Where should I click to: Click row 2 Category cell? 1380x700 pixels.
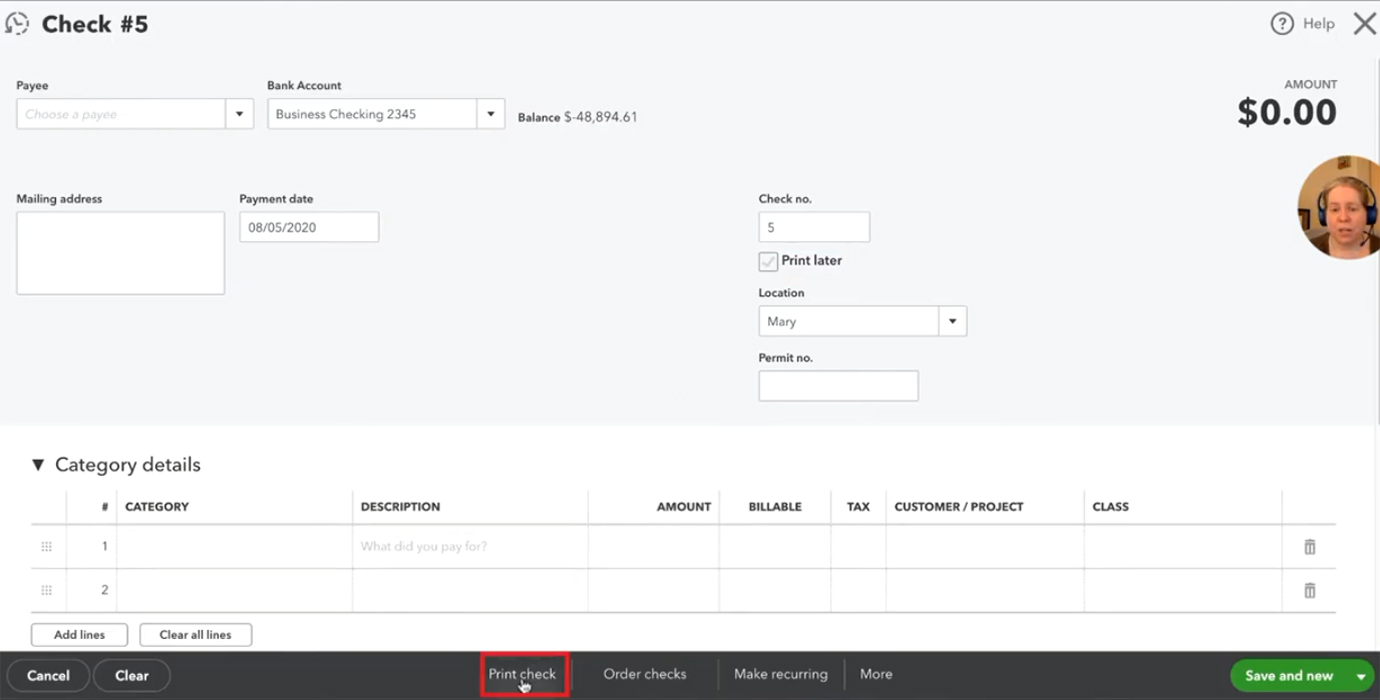[x=234, y=591]
